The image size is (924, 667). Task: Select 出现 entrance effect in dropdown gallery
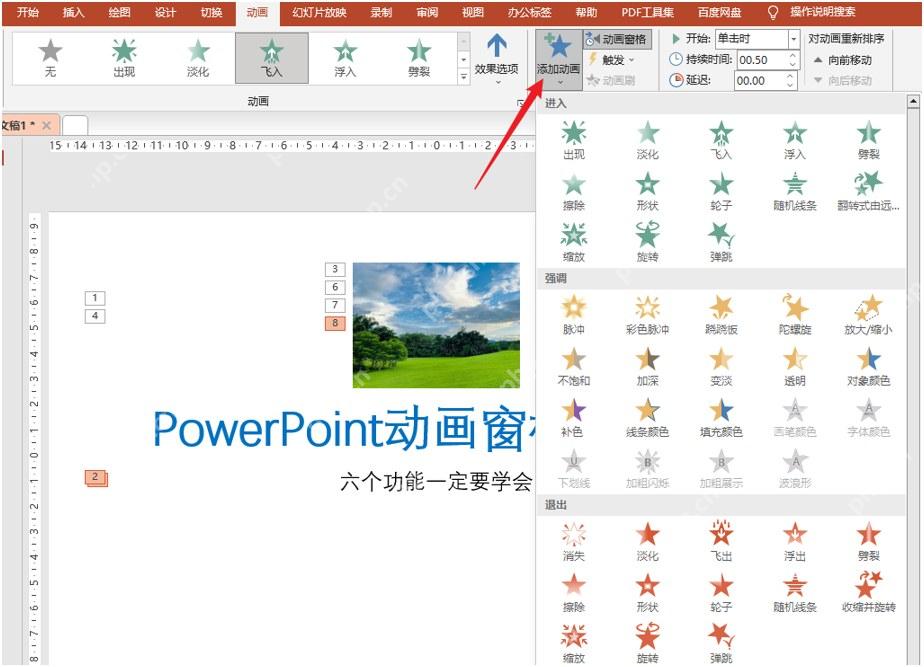tap(573, 140)
